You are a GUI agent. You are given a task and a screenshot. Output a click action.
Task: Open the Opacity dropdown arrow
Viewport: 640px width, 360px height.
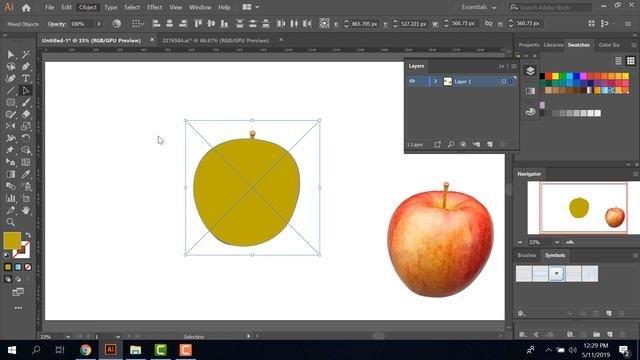(x=99, y=24)
